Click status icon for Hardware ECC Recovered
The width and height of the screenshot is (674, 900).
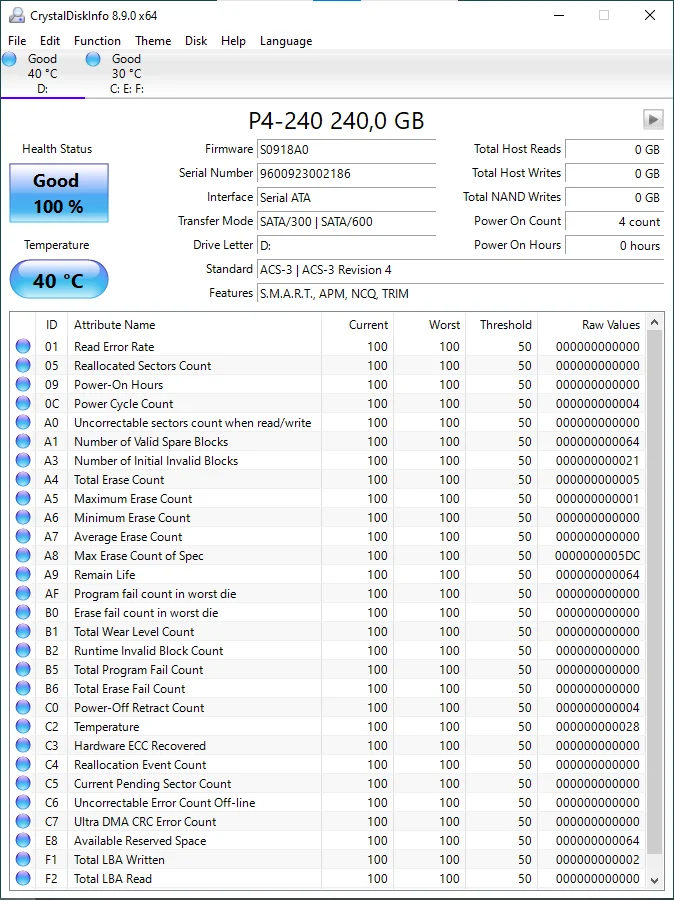coord(23,745)
